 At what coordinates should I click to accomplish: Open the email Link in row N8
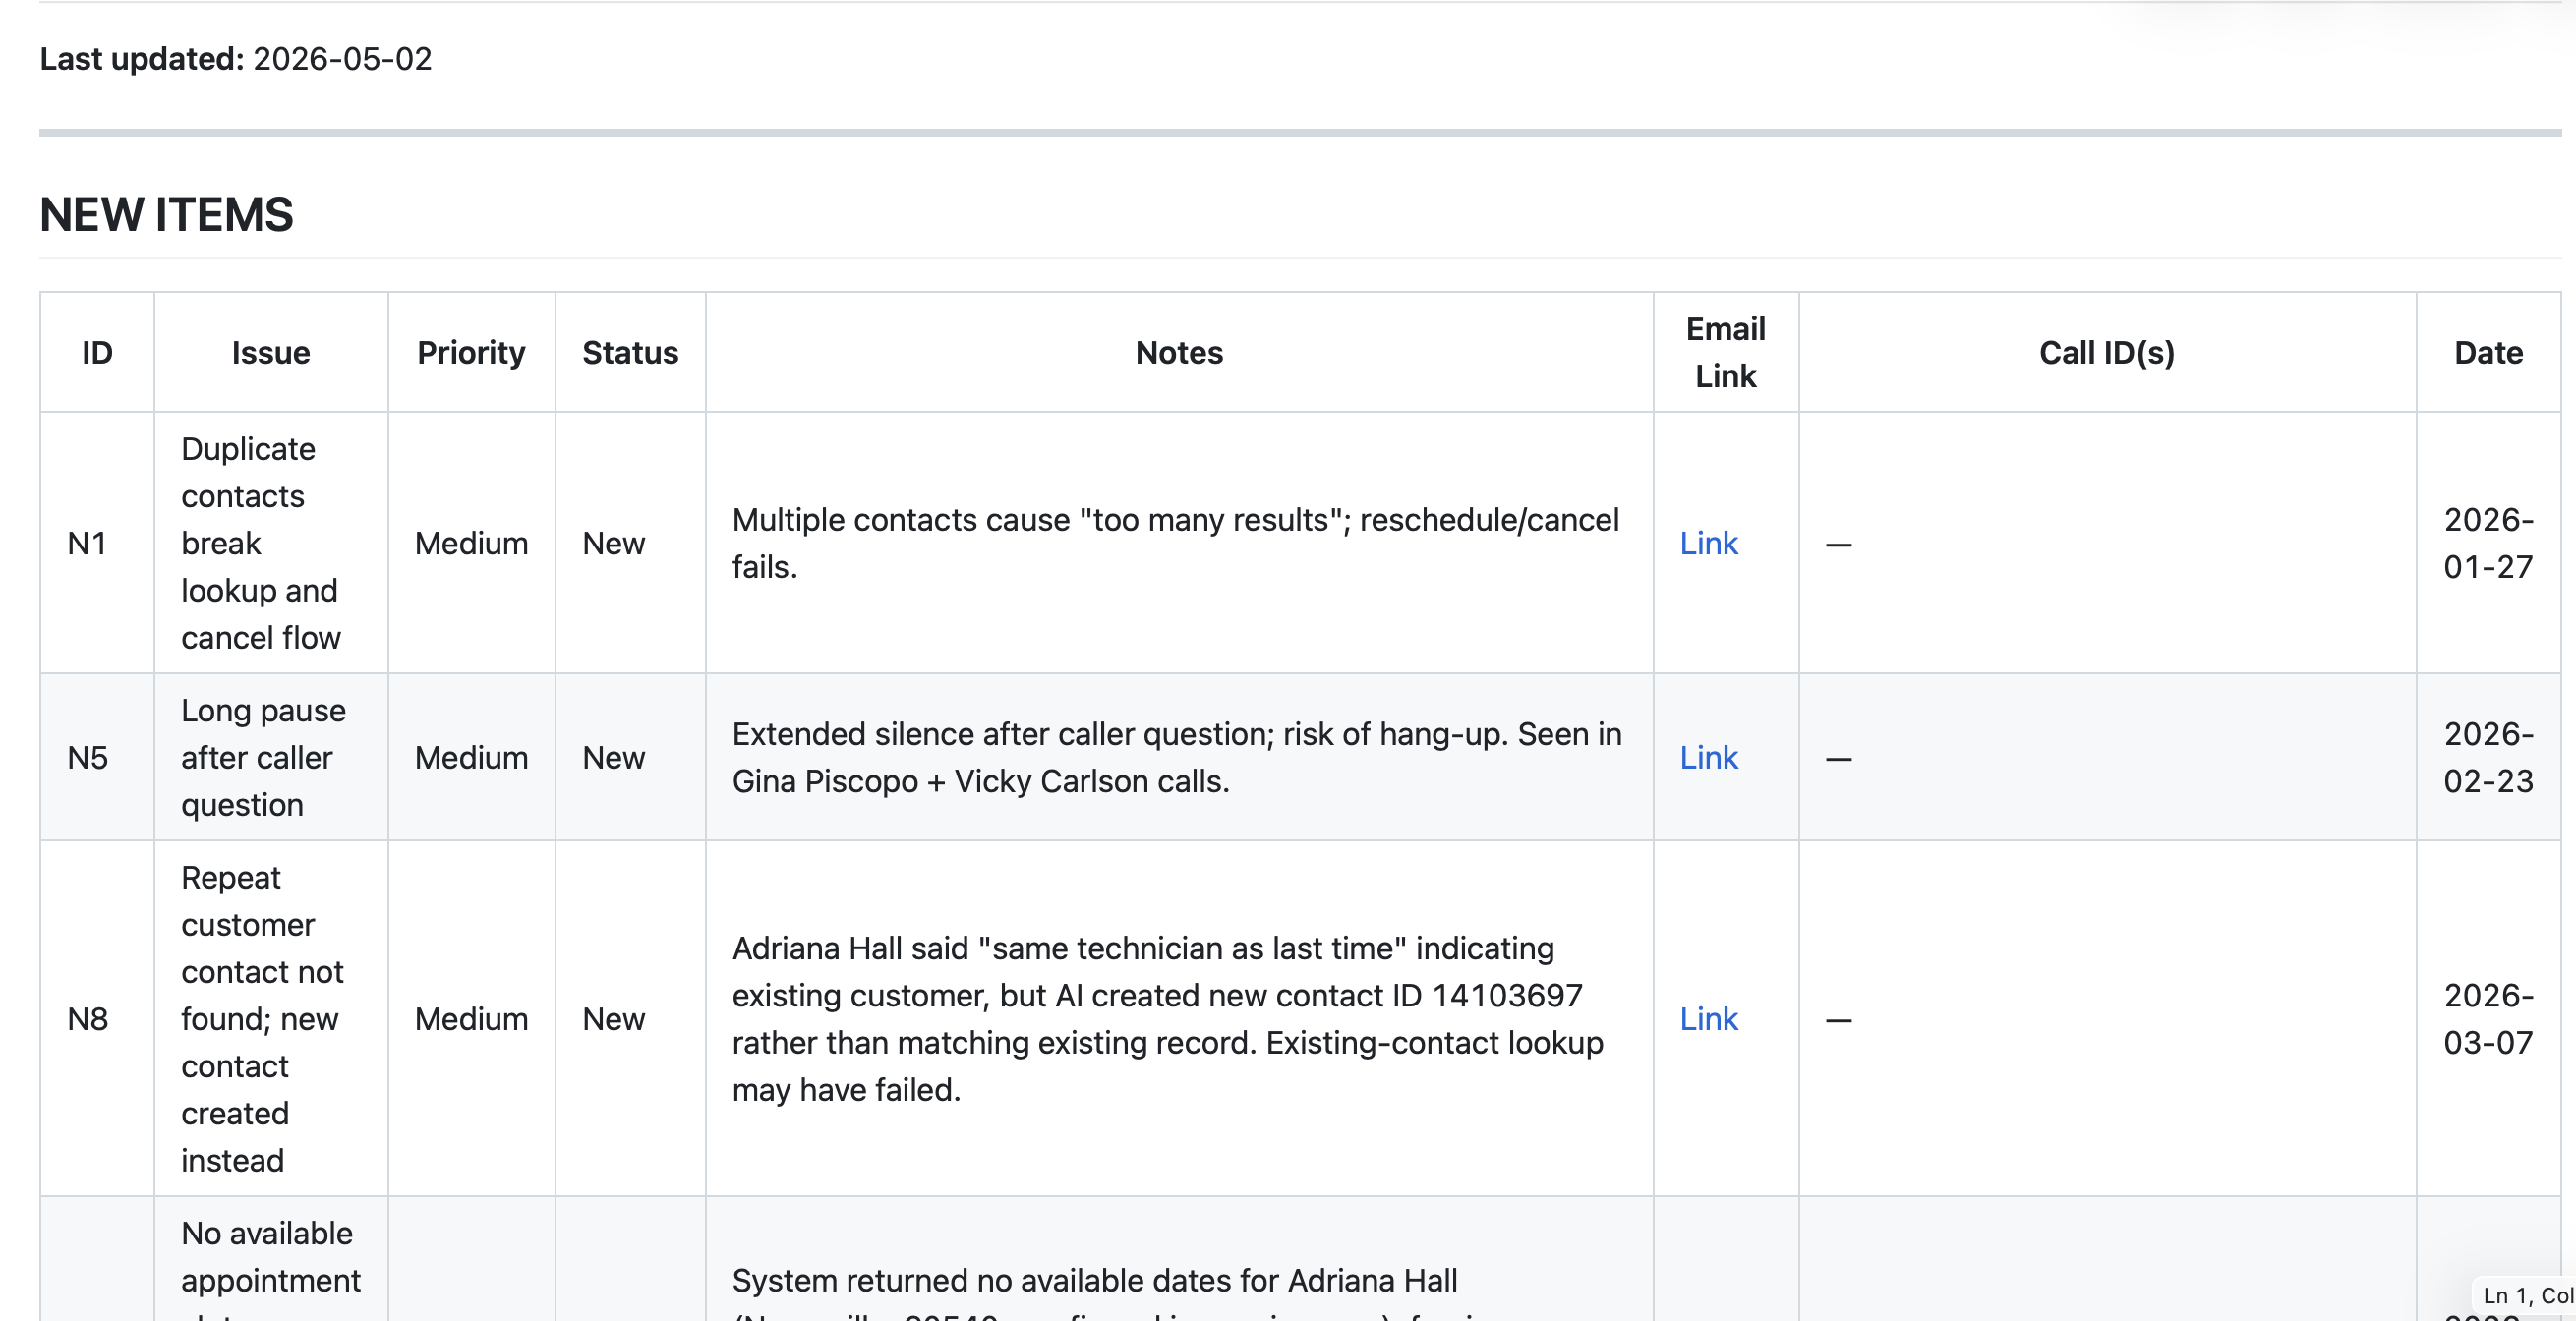(1708, 1018)
